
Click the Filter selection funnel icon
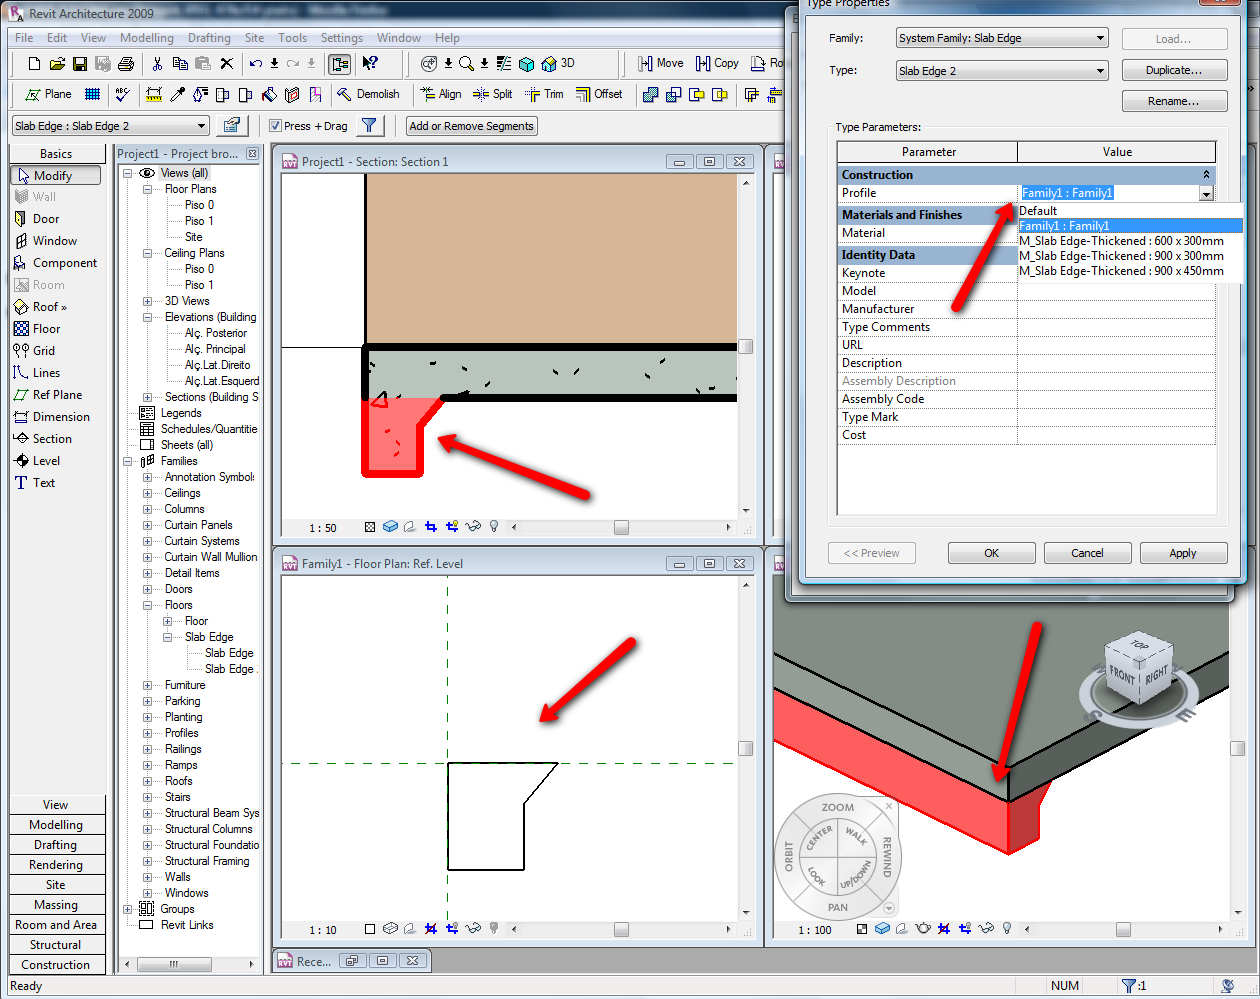[x=369, y=126]
